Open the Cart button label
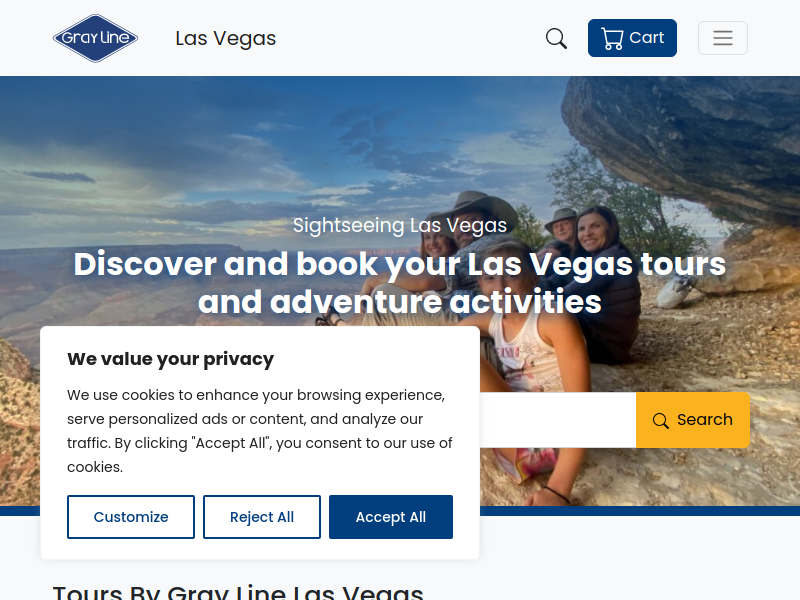 click(x=646, y=38)
